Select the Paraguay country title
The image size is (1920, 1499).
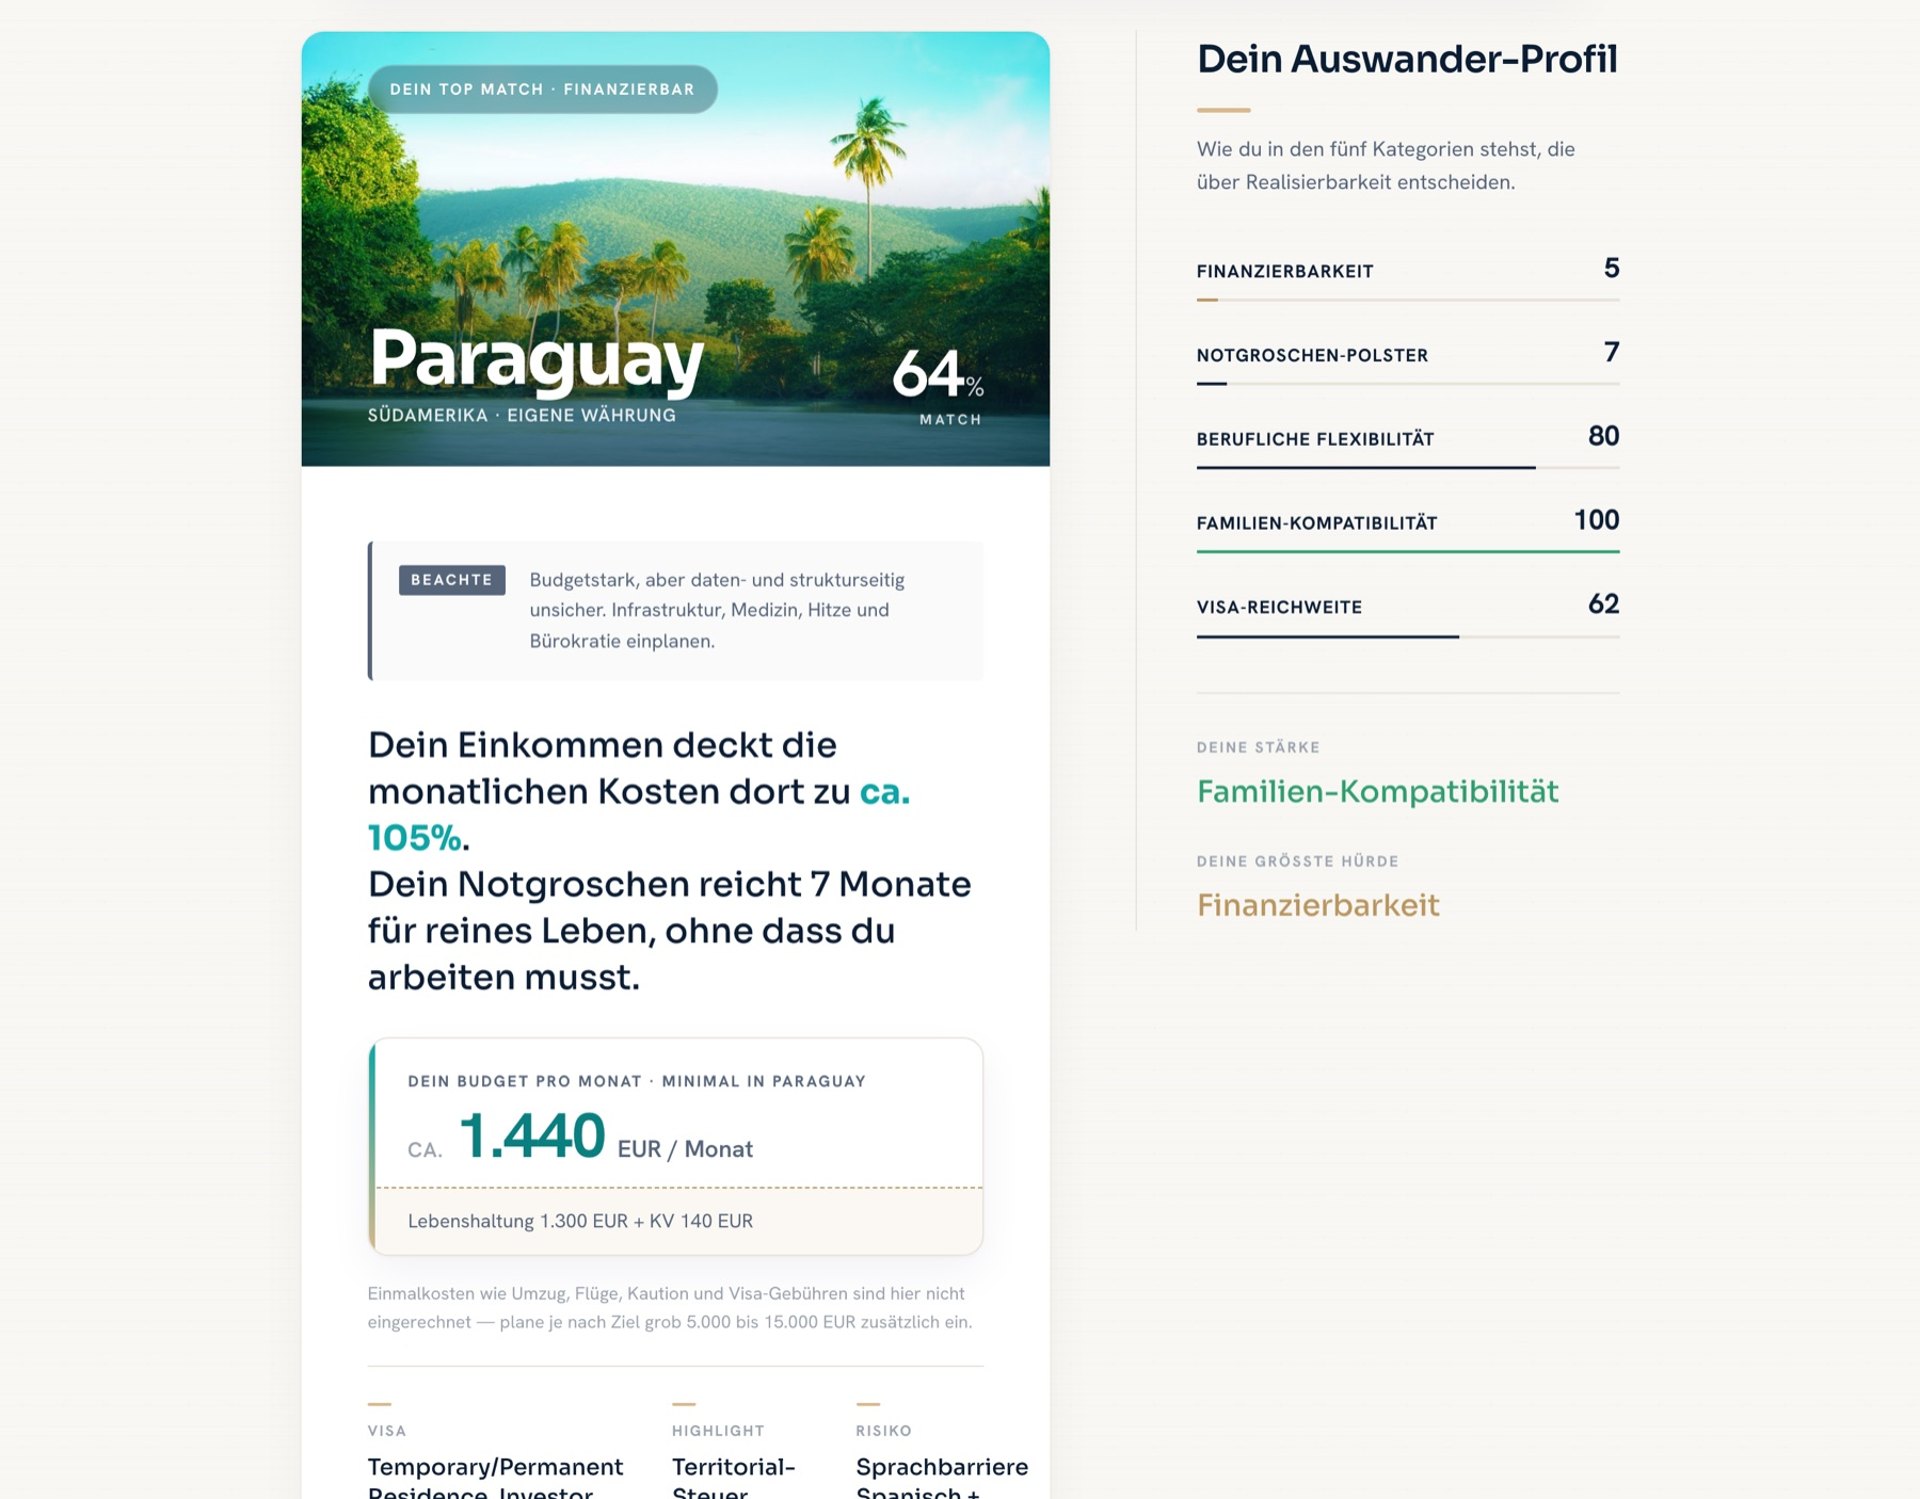pos(537,359)
